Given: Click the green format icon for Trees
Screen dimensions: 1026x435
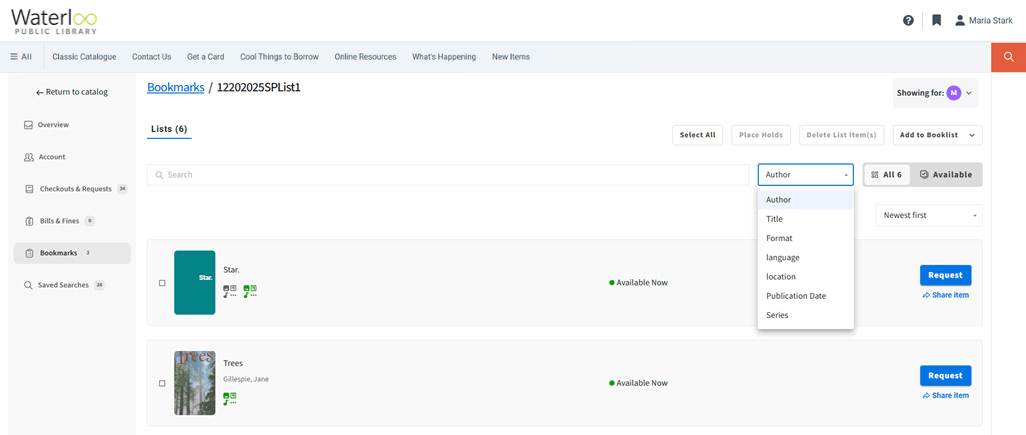Looking at the screenshot, I should [230, 398].
